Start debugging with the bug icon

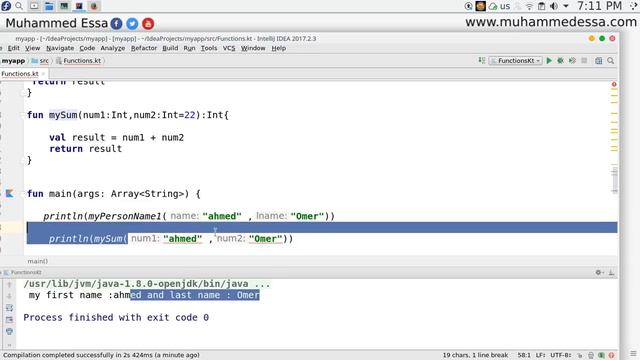[x=560, y=60]
